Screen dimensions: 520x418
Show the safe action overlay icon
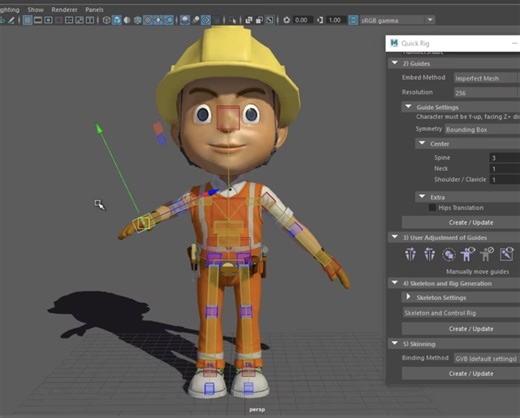coord(79,20)
